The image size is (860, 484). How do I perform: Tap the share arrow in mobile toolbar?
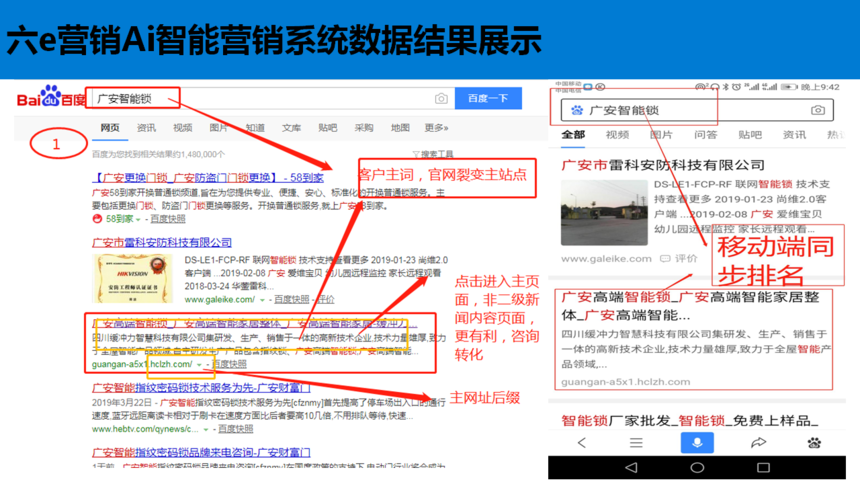(758, 442)
